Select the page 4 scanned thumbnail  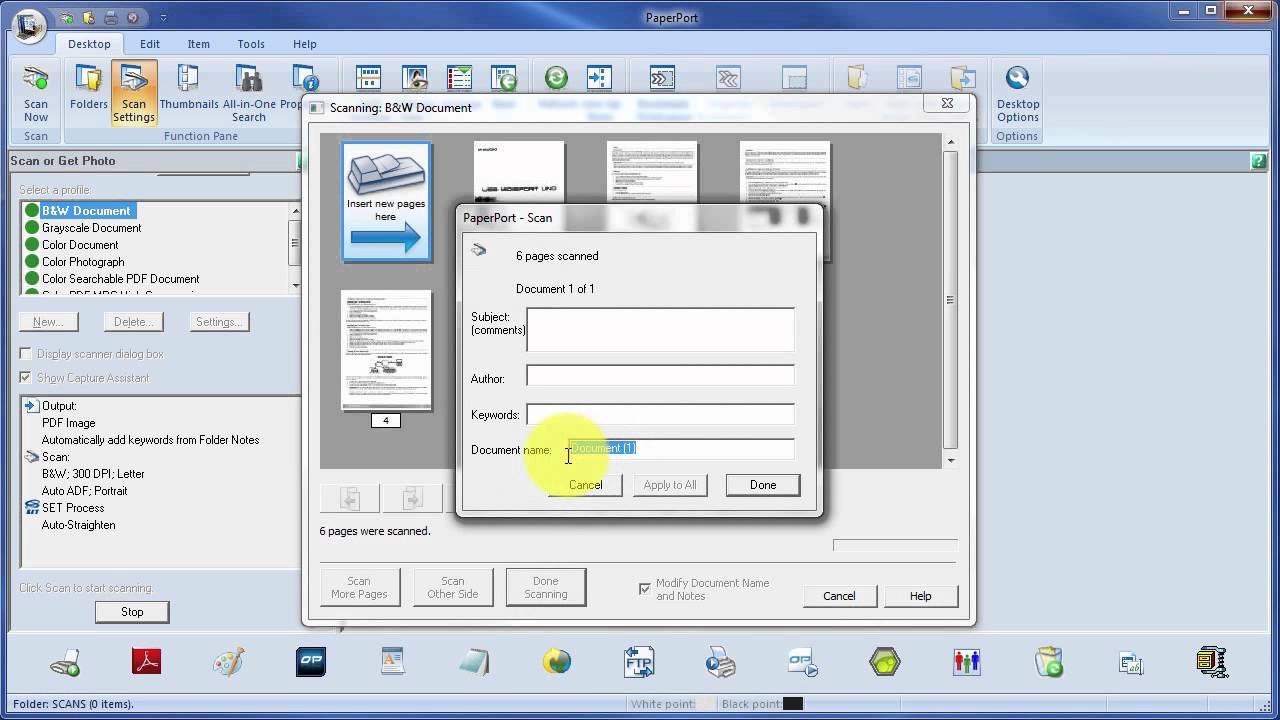(x=386, y=351)
